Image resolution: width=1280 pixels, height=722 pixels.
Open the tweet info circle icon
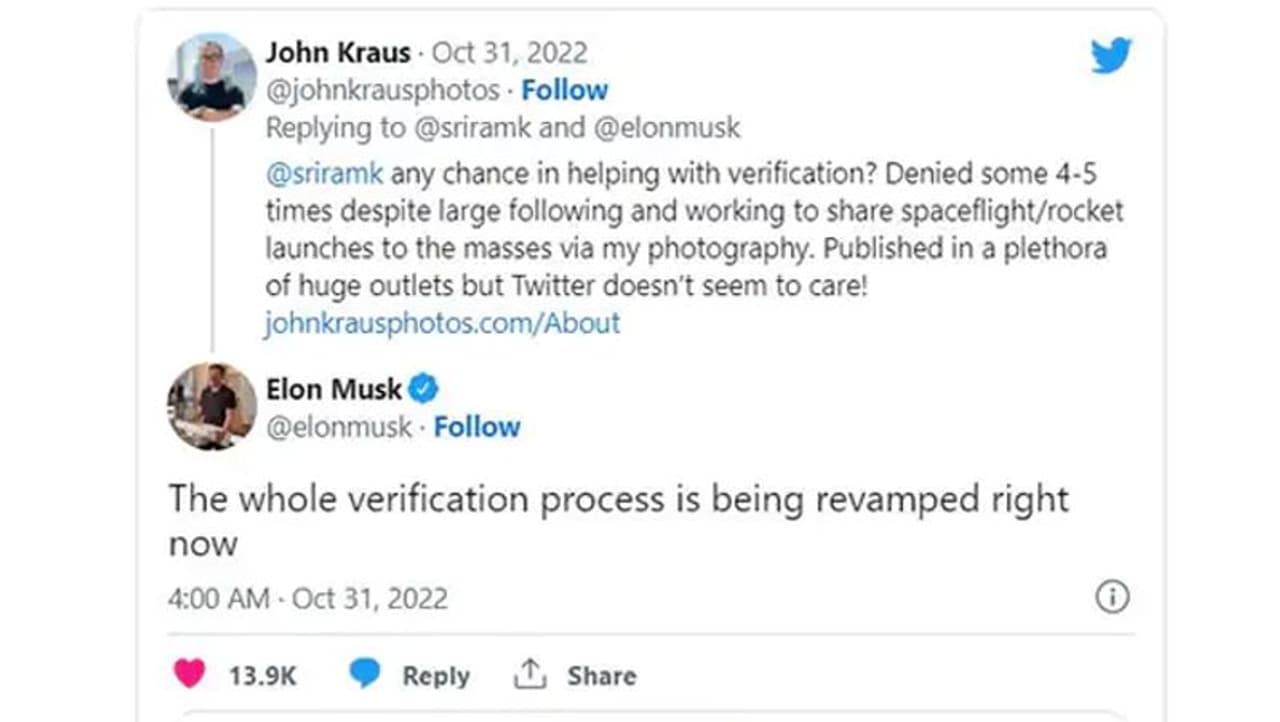click(1112, 597)
